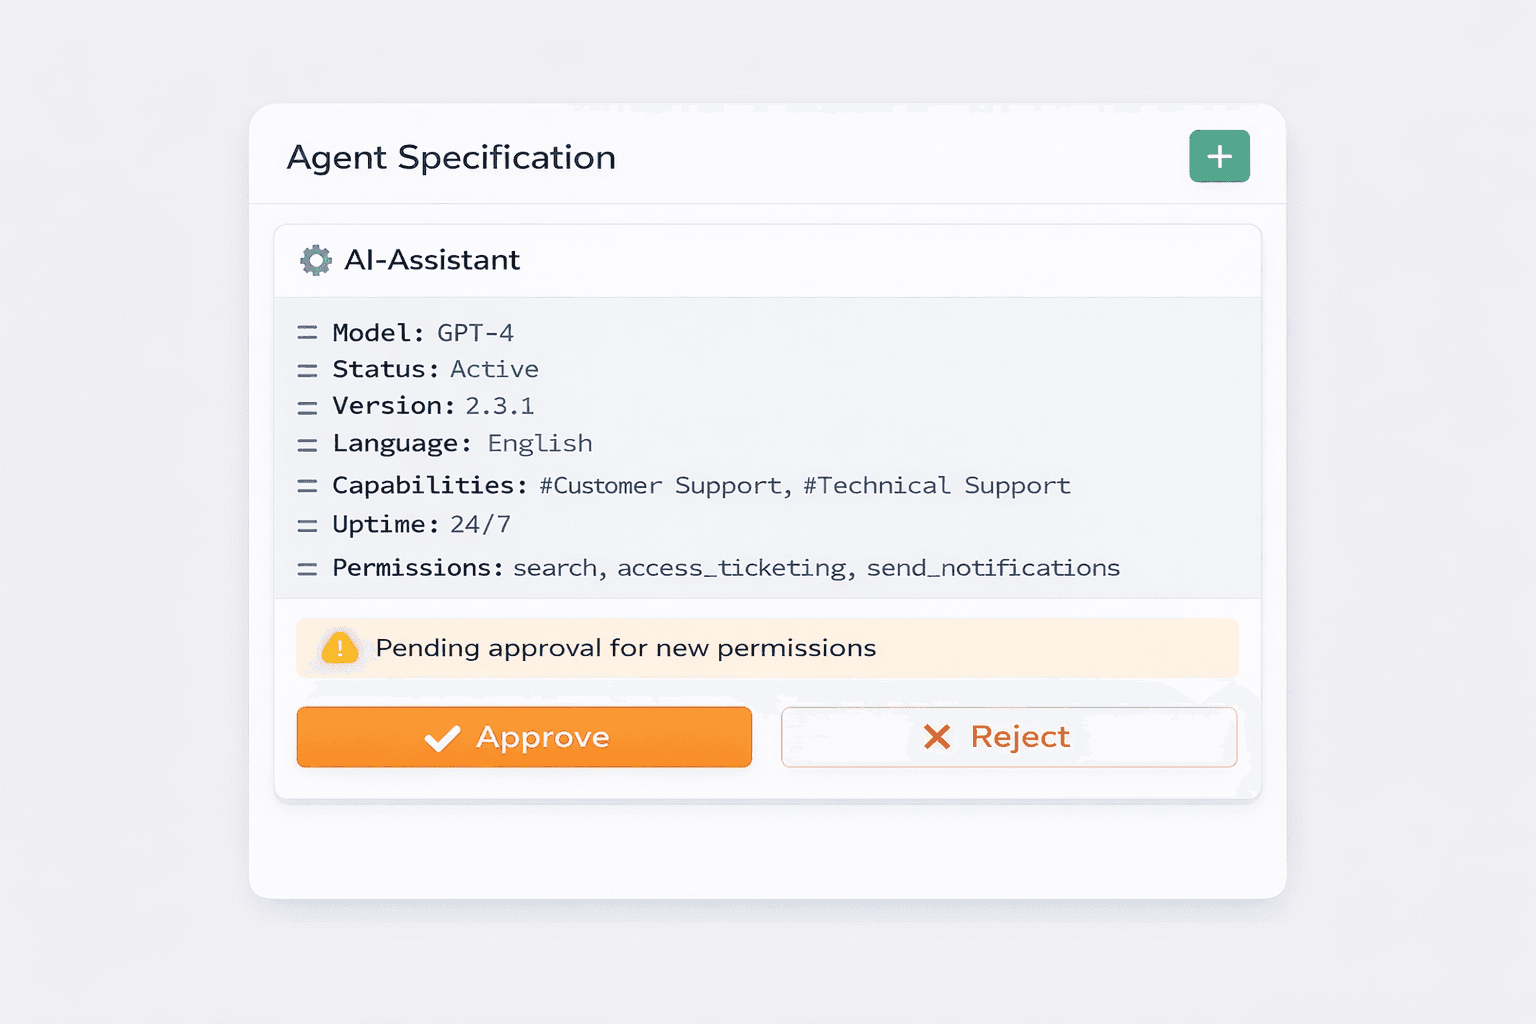Image resolution: width=1536 pixels, height=1024 pixels.
Task: Click the drag handle beside Version
Action: click(307, 407)
